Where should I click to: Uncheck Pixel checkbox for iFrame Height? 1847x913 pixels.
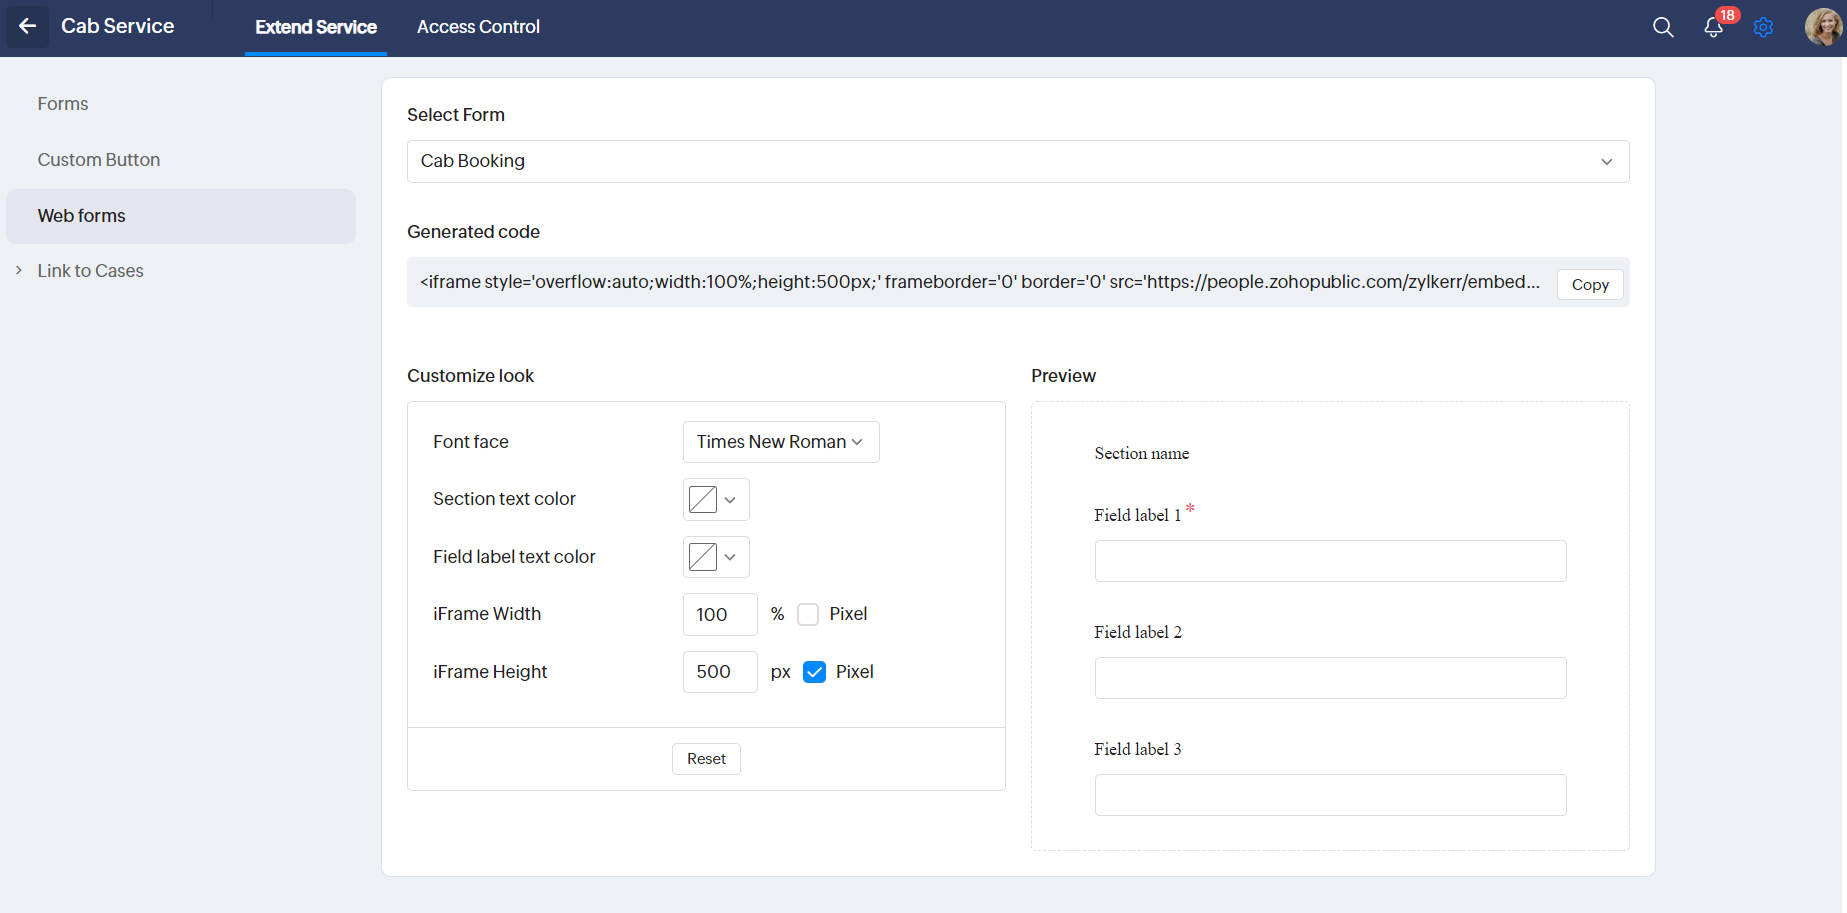point(815,672)
